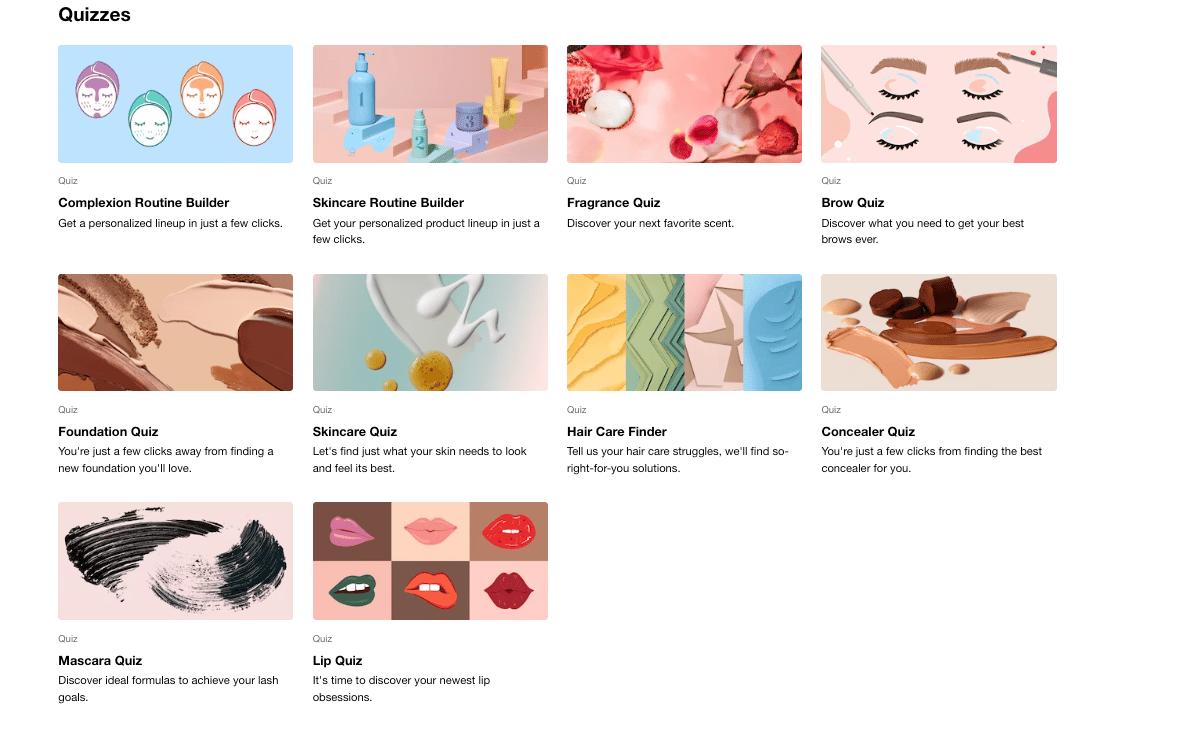Open the Brow Quiz eyebrow illustration
Screen dimensions: 1193x729
(939, 103)
